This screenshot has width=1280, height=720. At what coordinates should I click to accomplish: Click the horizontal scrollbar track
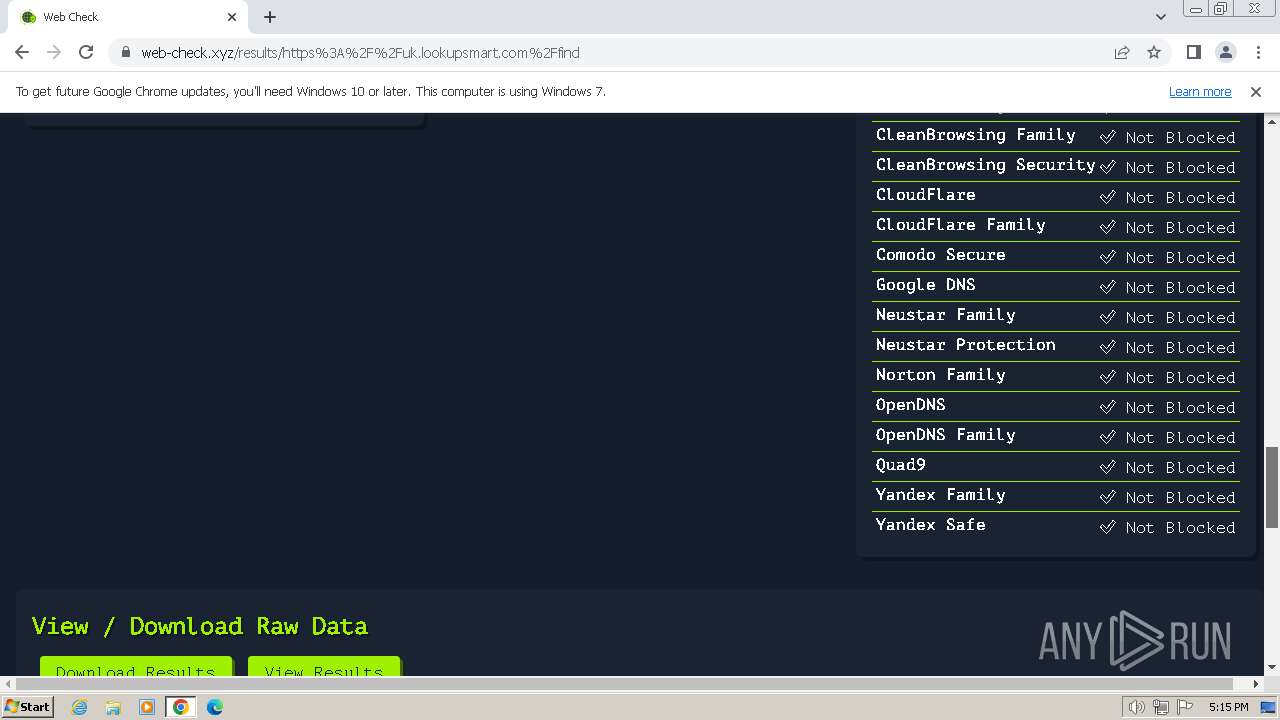pyautogui.click(x=632, y=684)
